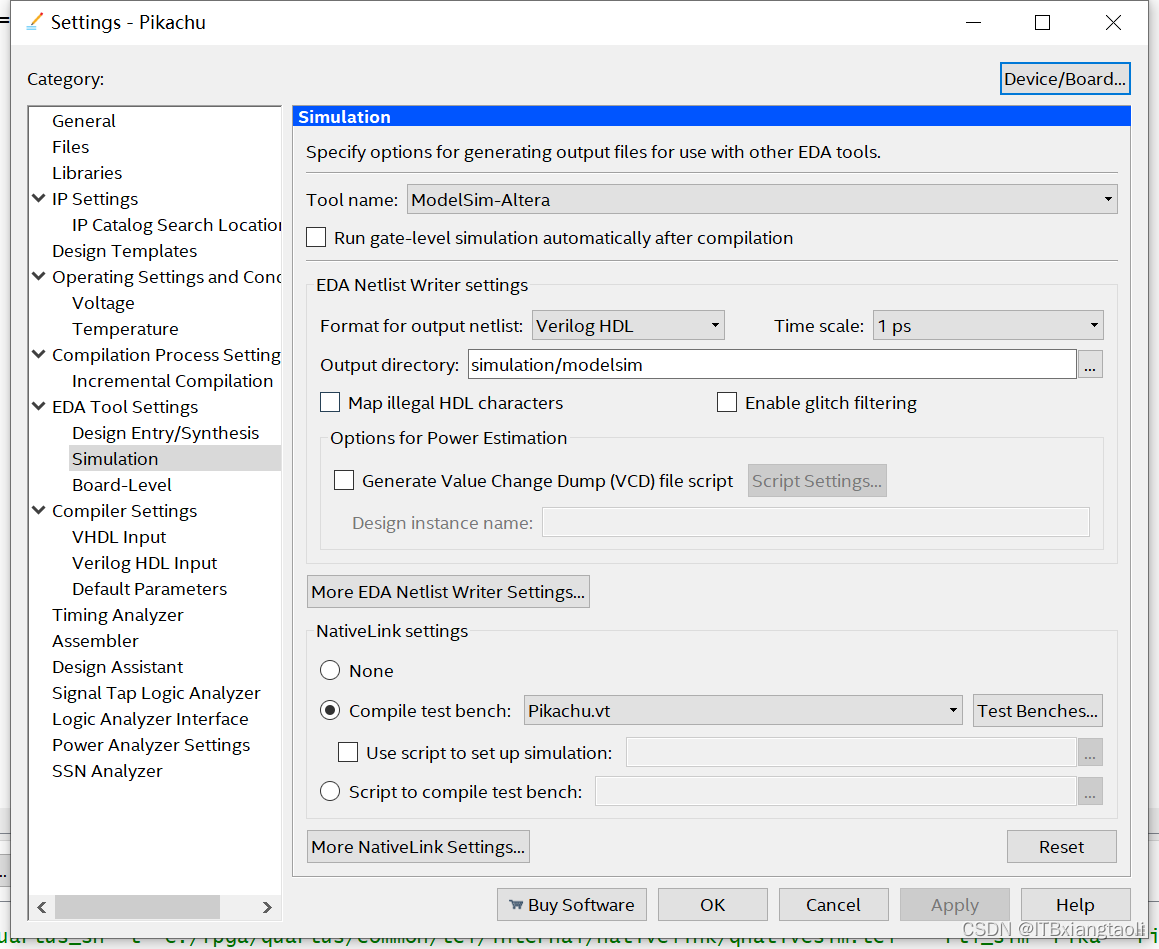Open Verilog HDL Input settings
This screenshot has height=949, width=1159.
coord(144,563)
